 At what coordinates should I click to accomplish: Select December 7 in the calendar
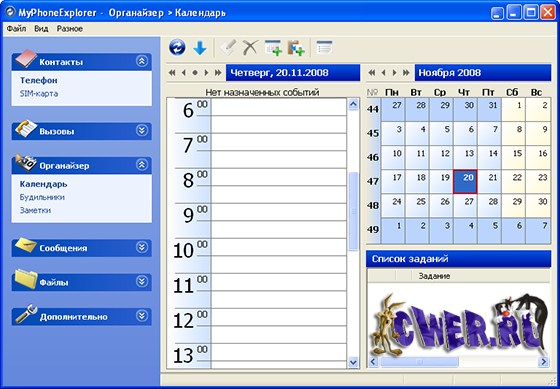point(538,230)
